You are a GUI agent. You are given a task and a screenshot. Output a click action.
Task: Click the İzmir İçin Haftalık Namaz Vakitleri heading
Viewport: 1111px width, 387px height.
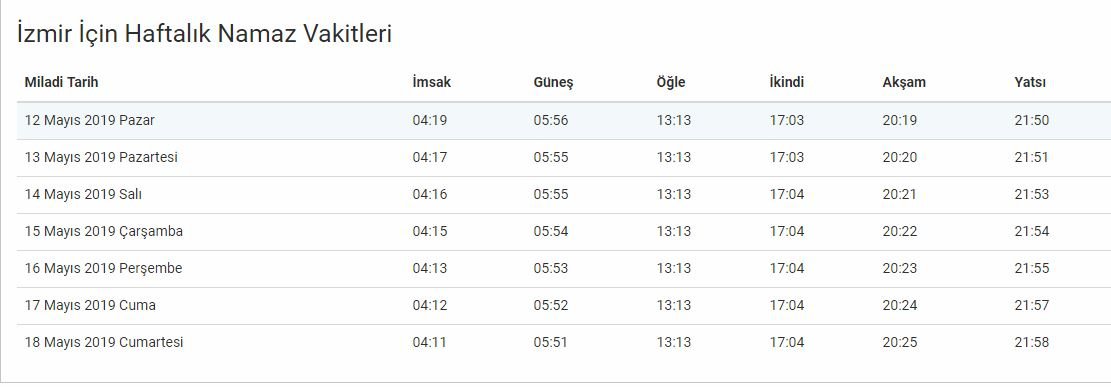click(204, 33)
